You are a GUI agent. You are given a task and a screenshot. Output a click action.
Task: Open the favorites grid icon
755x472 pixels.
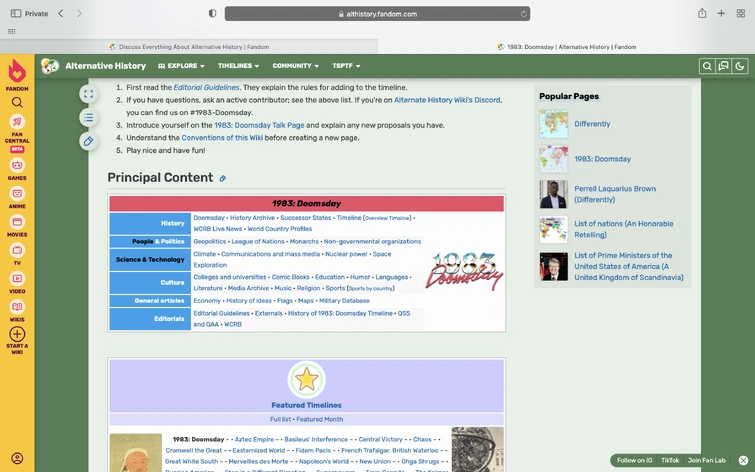click(12, 31)
